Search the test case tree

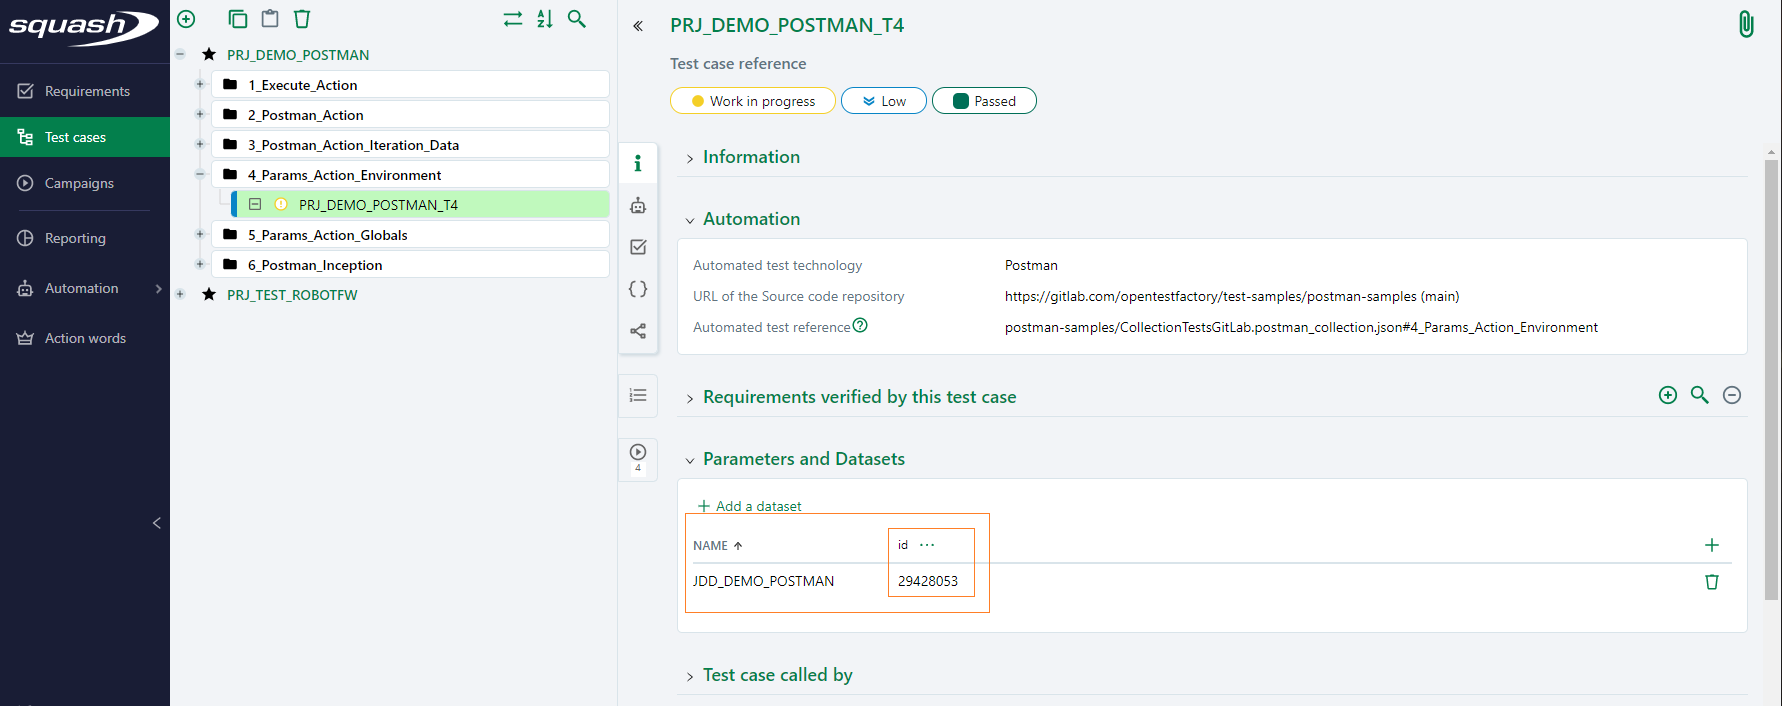(577, 19)
